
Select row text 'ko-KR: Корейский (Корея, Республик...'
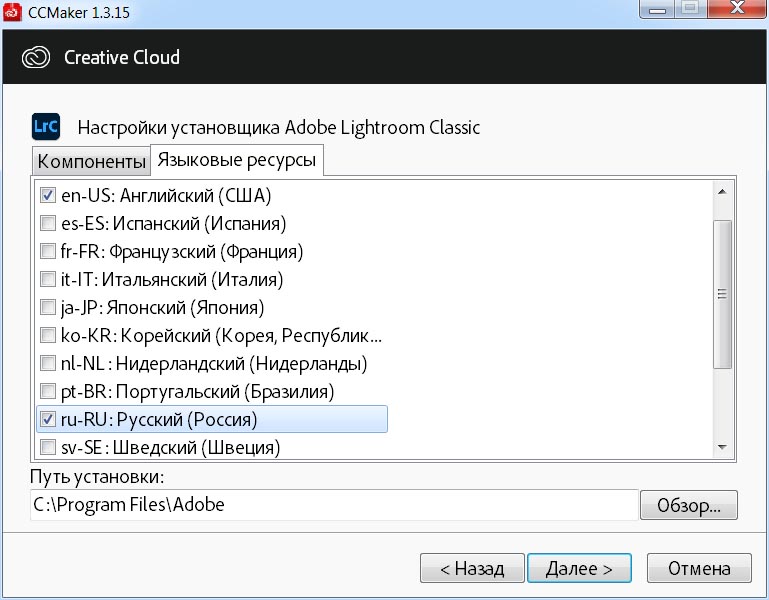(x=221, y=336)
